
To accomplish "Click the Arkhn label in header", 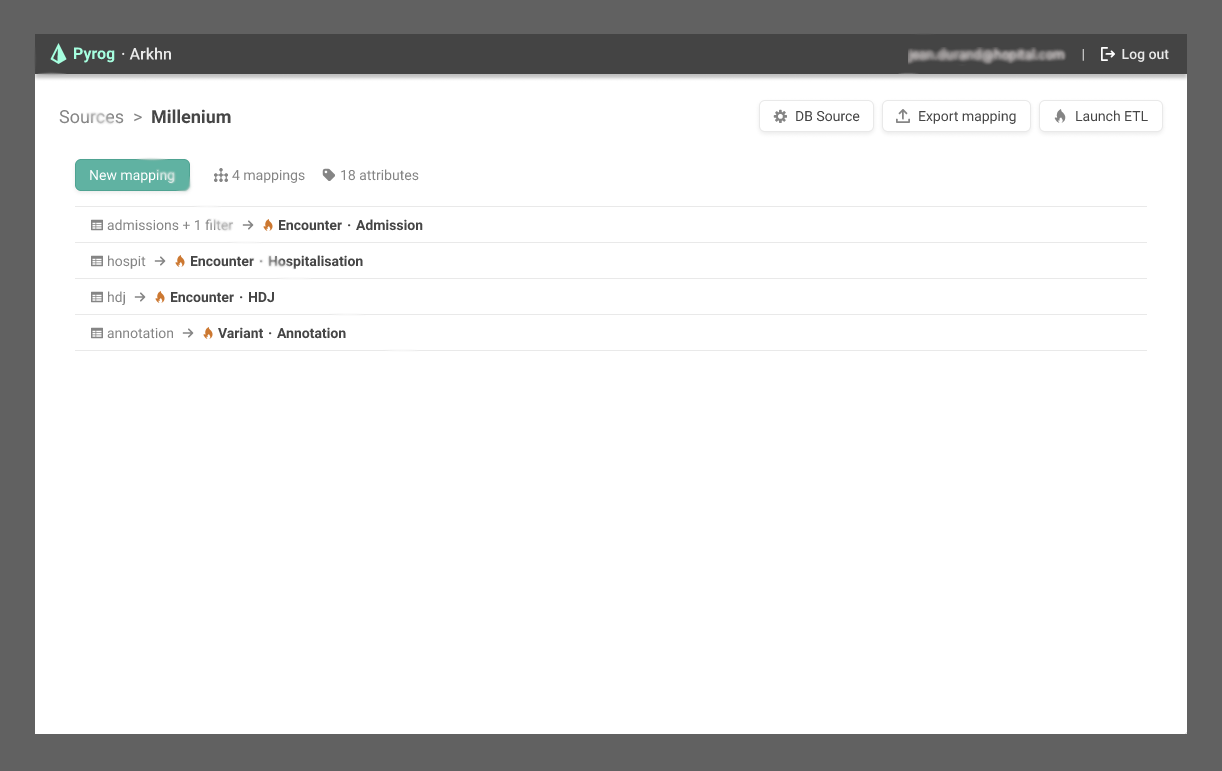I will 151,54.
